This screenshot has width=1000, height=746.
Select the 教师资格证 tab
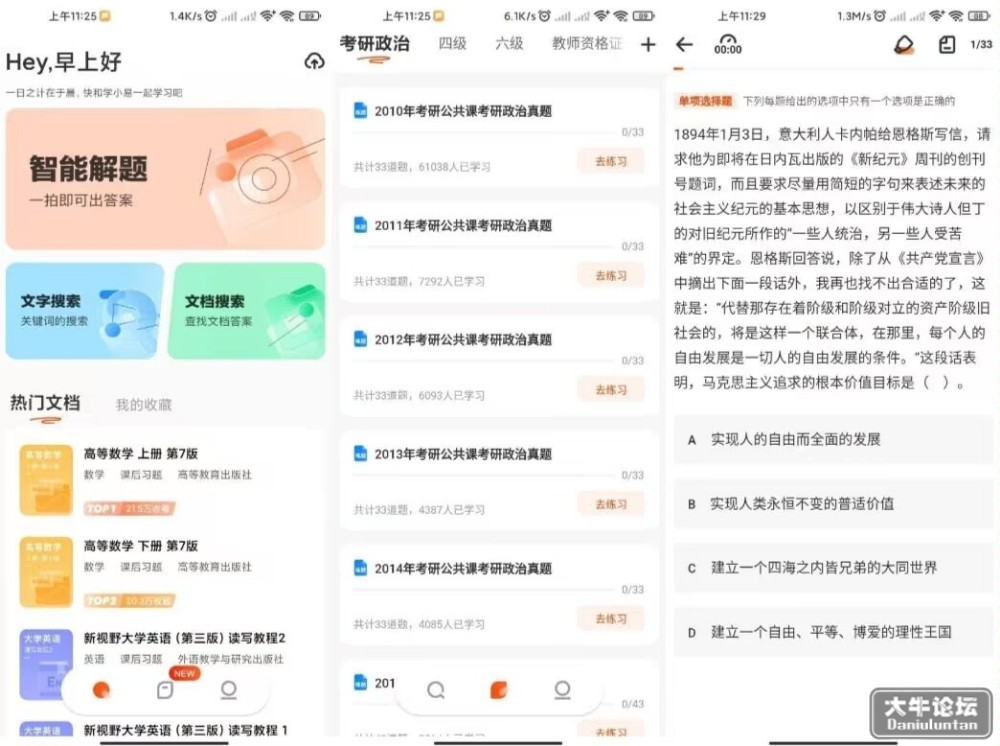(587, 43)
